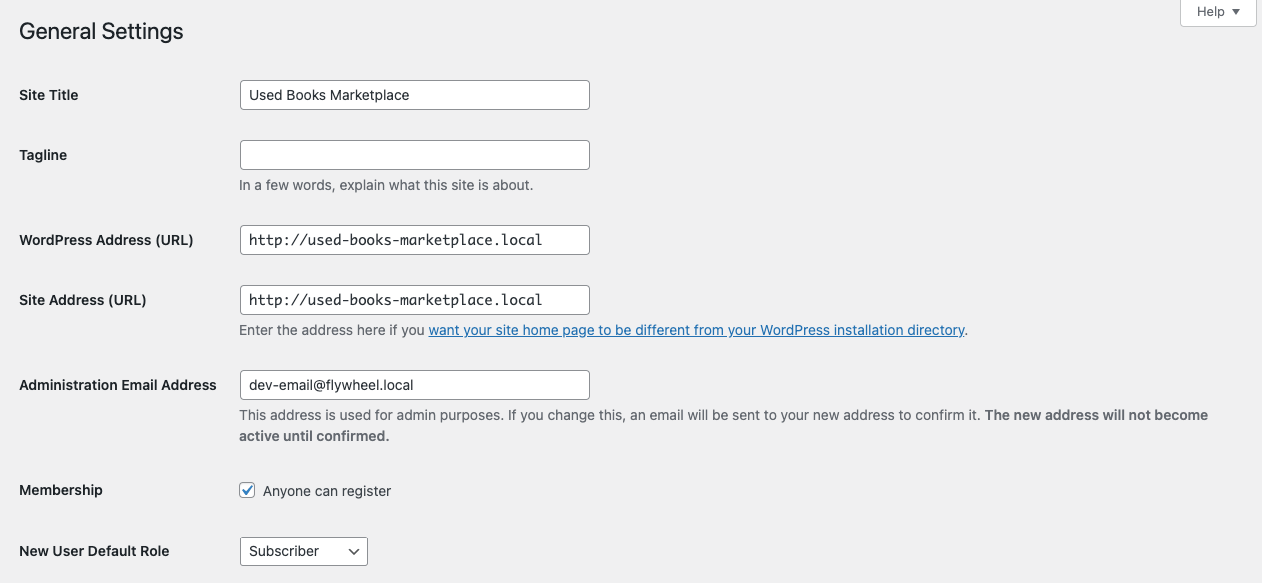Viewport: 1262px width, 583px height.
Task: Click the Site Address (URL) label
Action: [83, 300]
